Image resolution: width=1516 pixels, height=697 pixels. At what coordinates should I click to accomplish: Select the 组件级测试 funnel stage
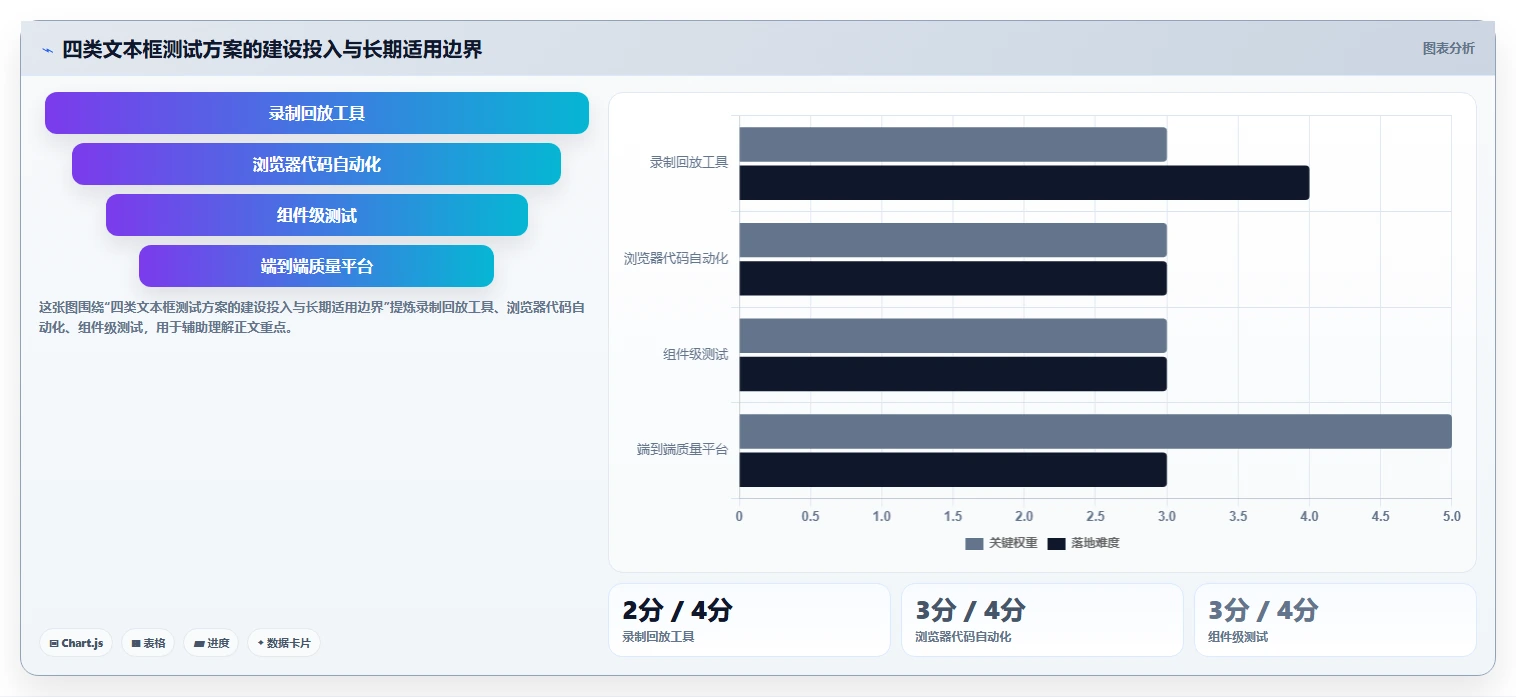[317, 215]
